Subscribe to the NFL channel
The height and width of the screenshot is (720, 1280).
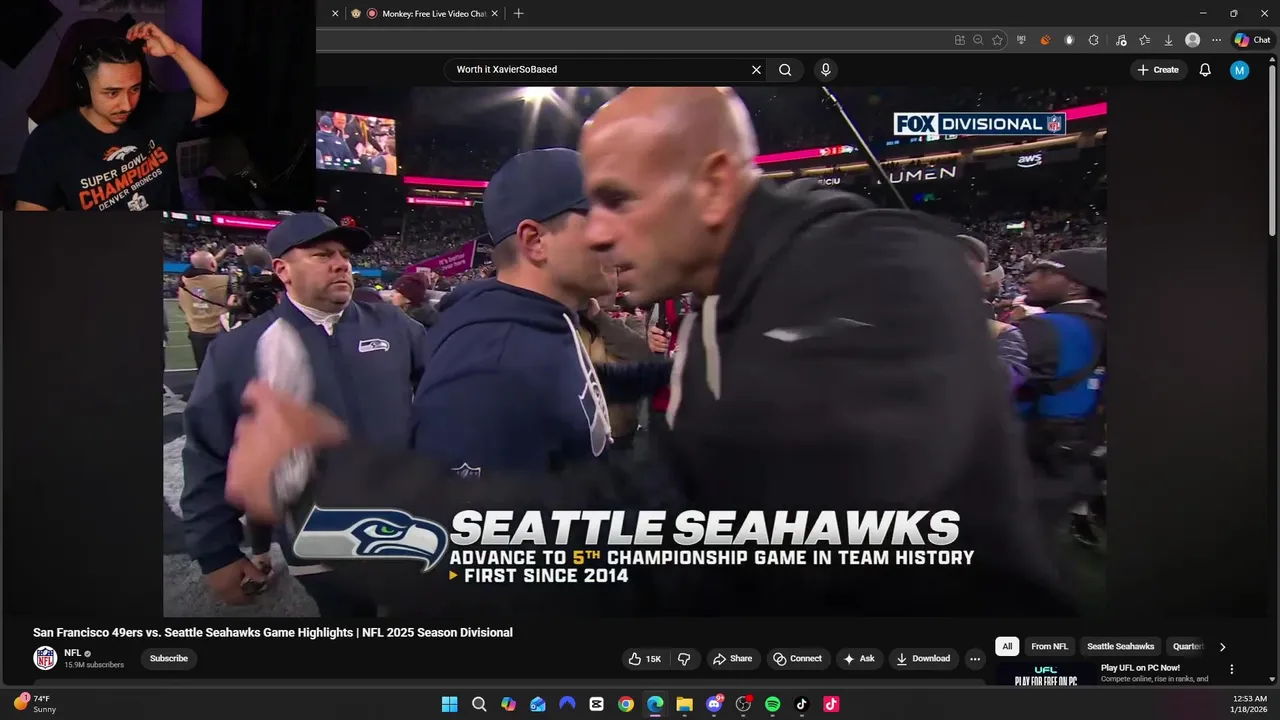tap(169, 659)
